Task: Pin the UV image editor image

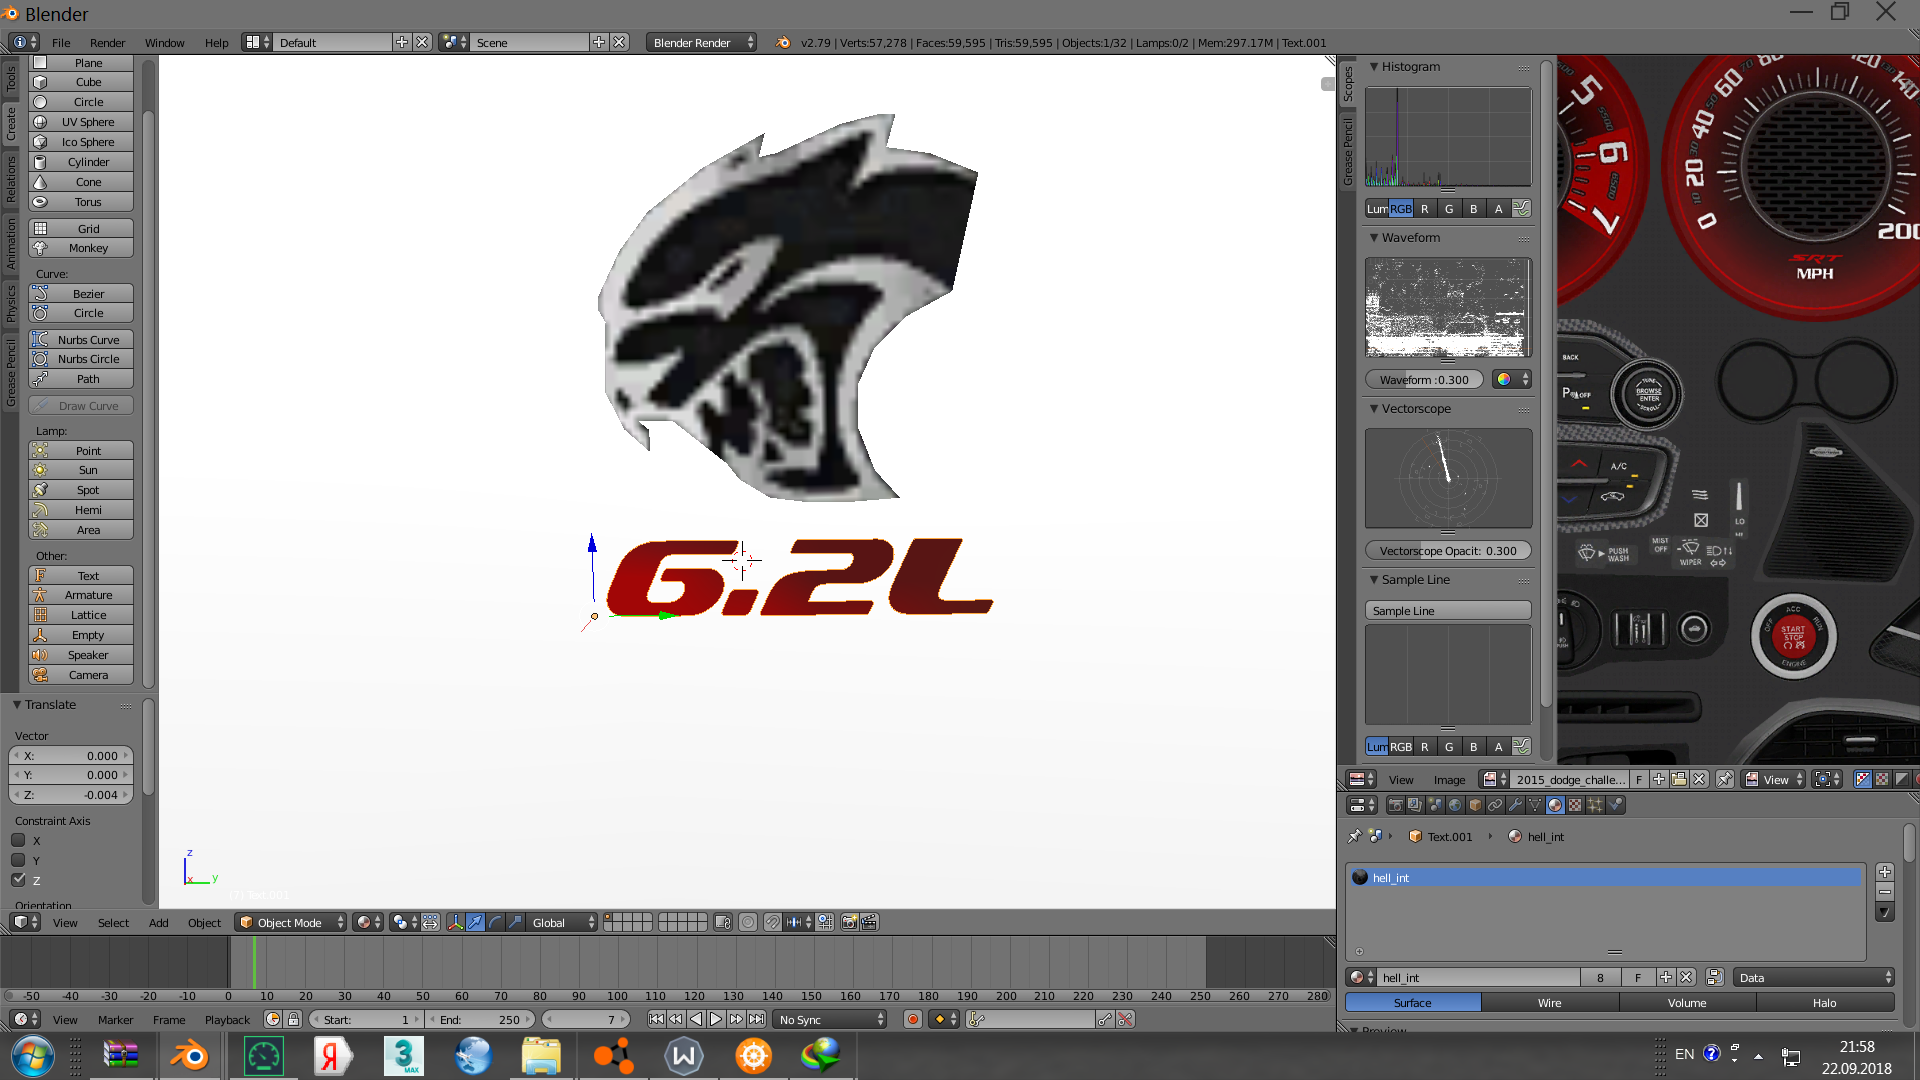Action: (1725, 780)
